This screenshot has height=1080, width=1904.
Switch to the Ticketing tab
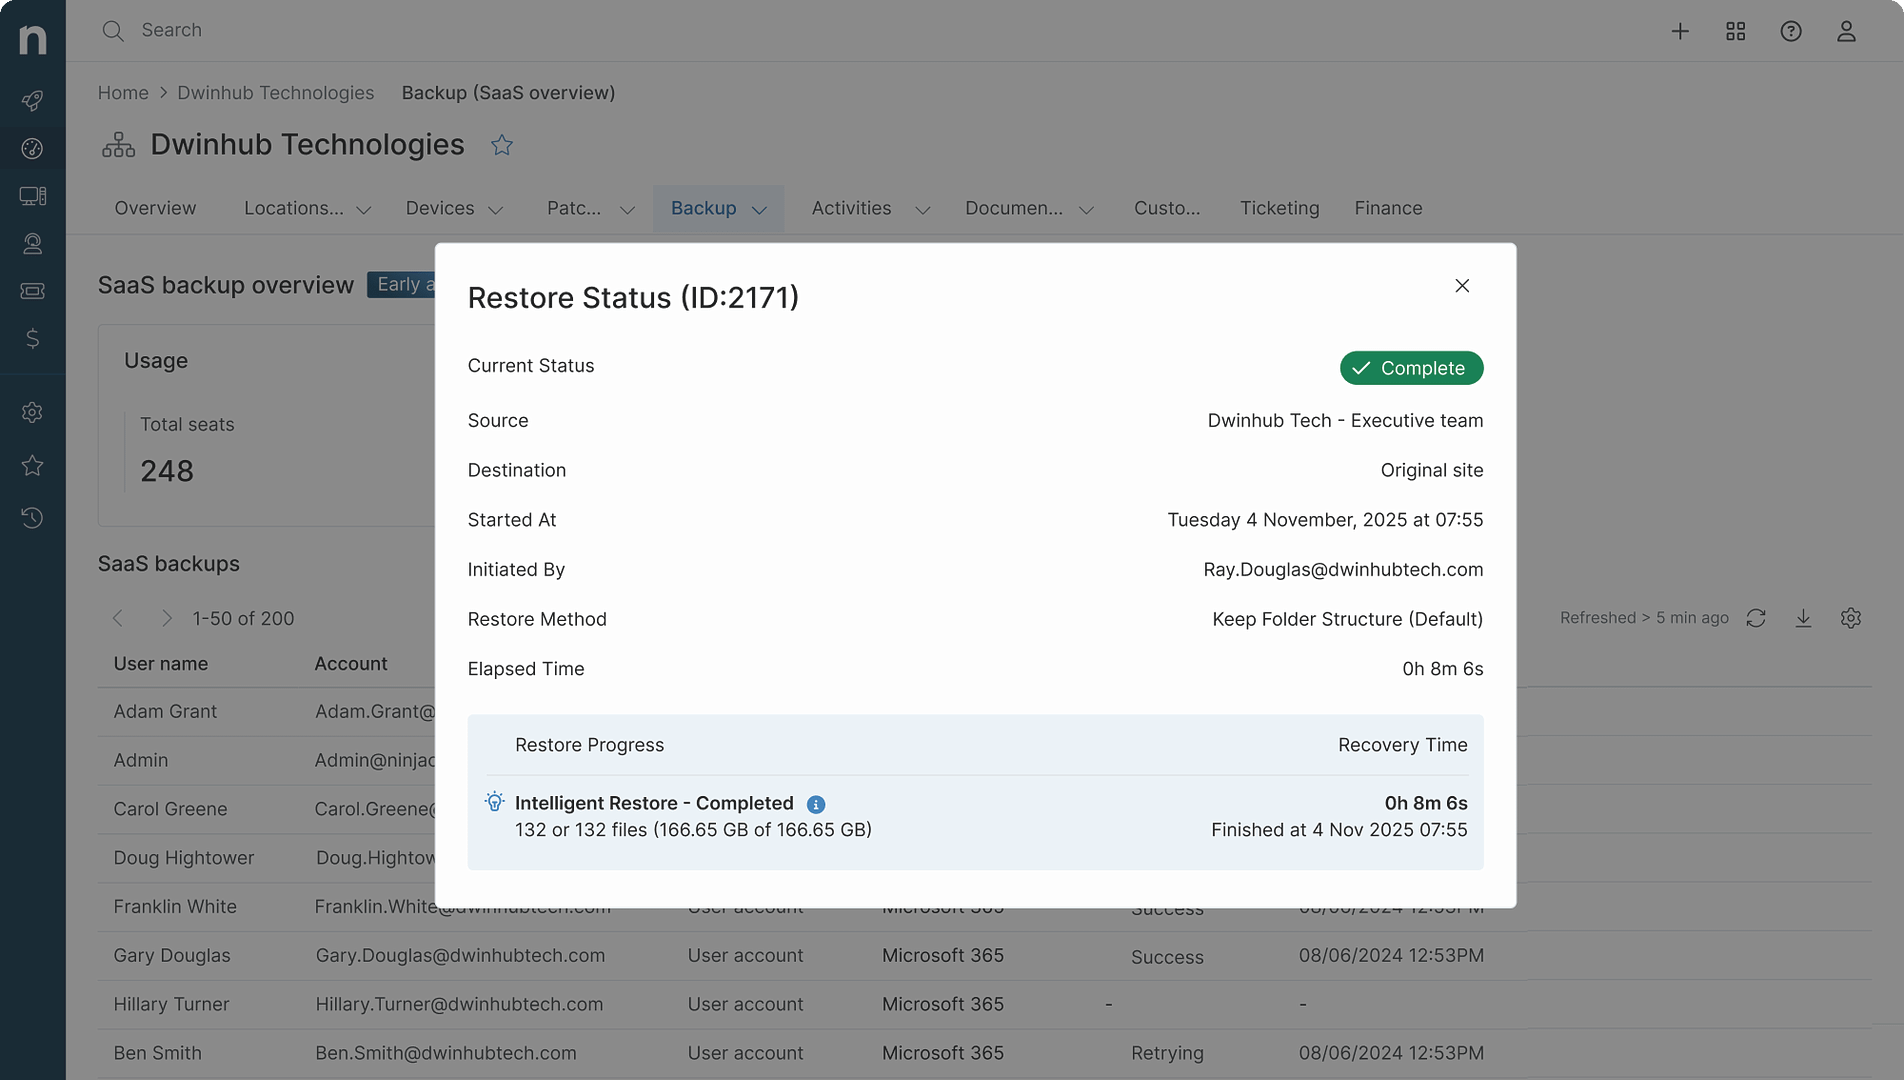[1279, 208]
